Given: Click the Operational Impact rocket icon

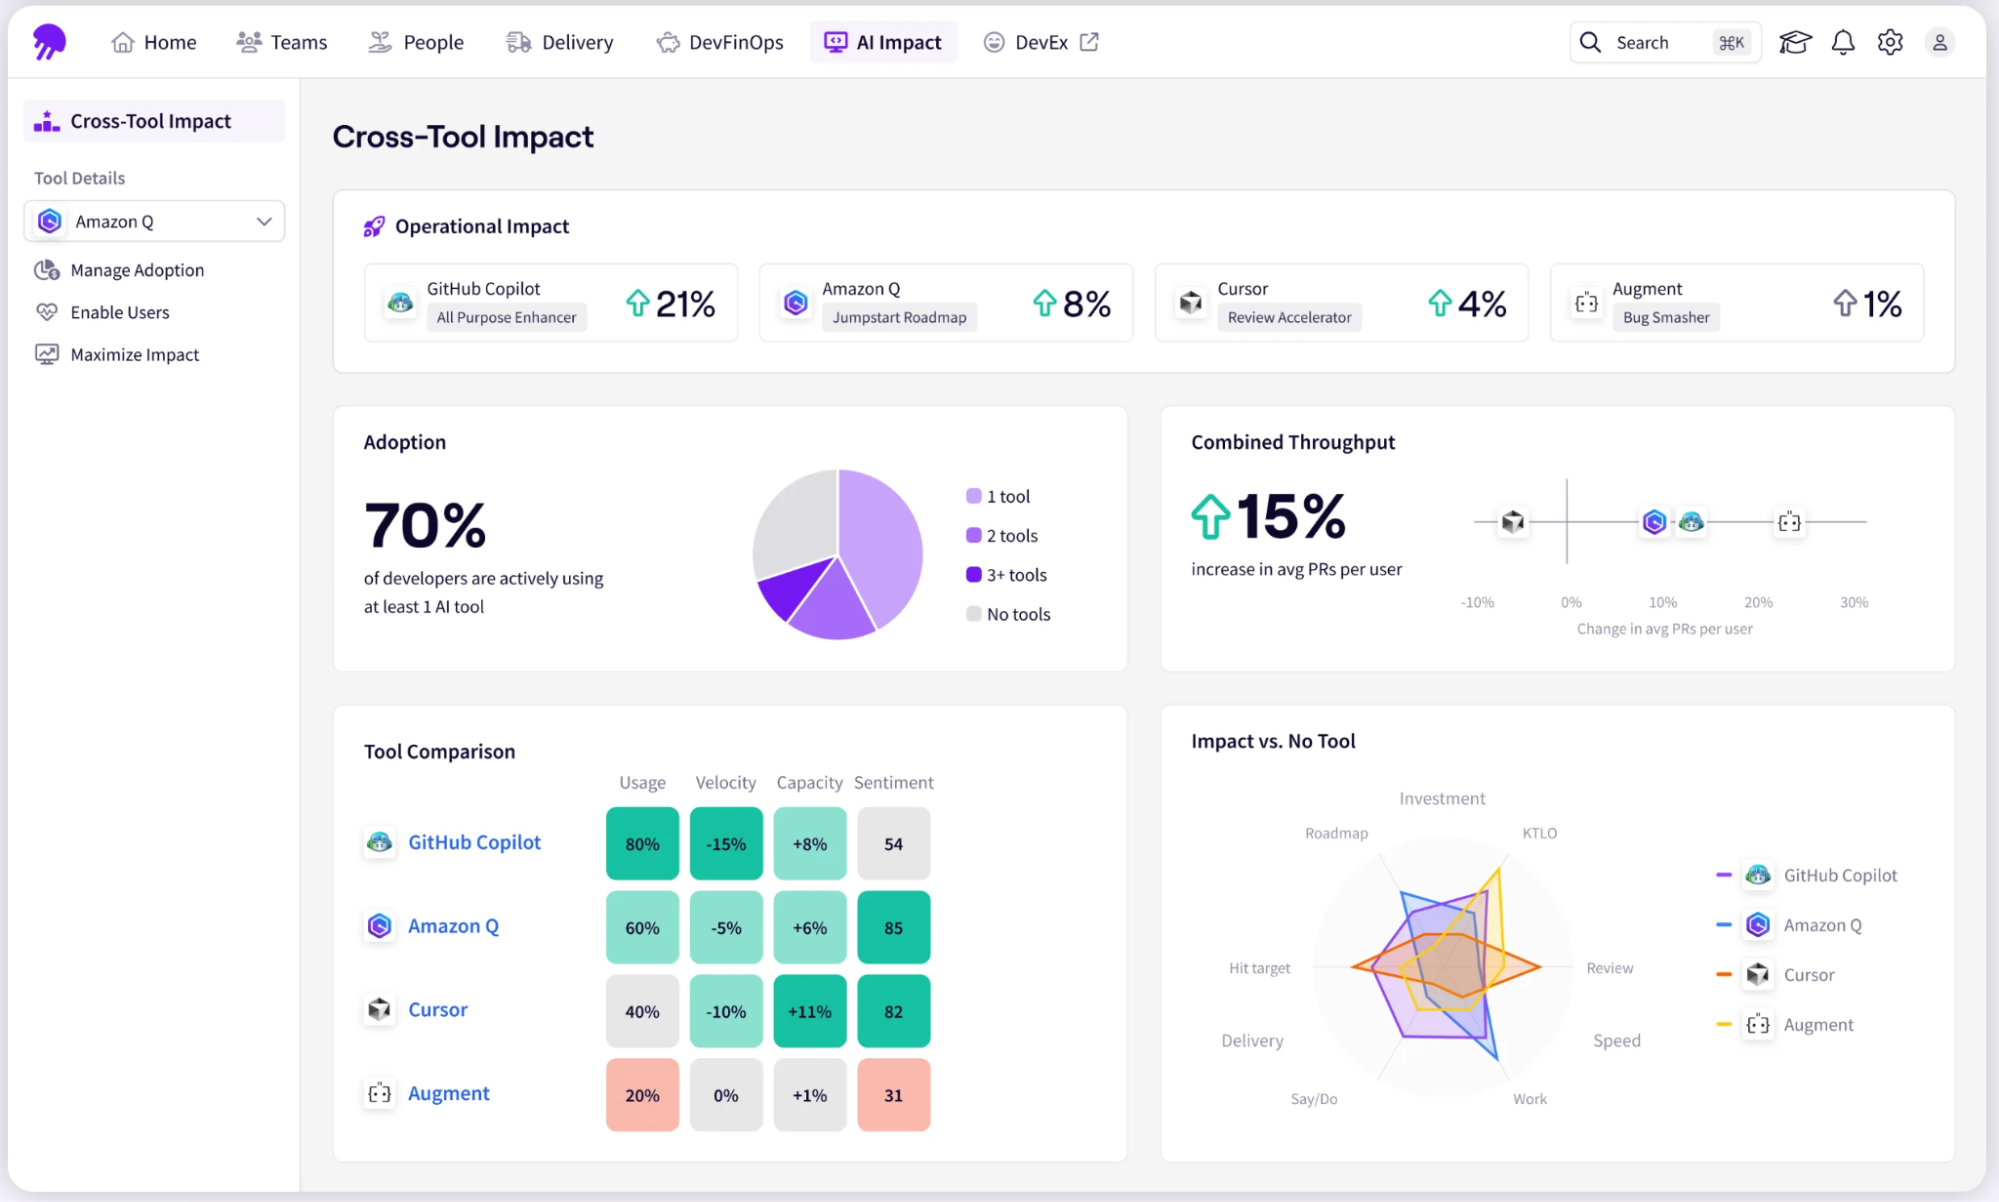Looking at the screenshot, I should pyautogui.click(x=374, y=226).
